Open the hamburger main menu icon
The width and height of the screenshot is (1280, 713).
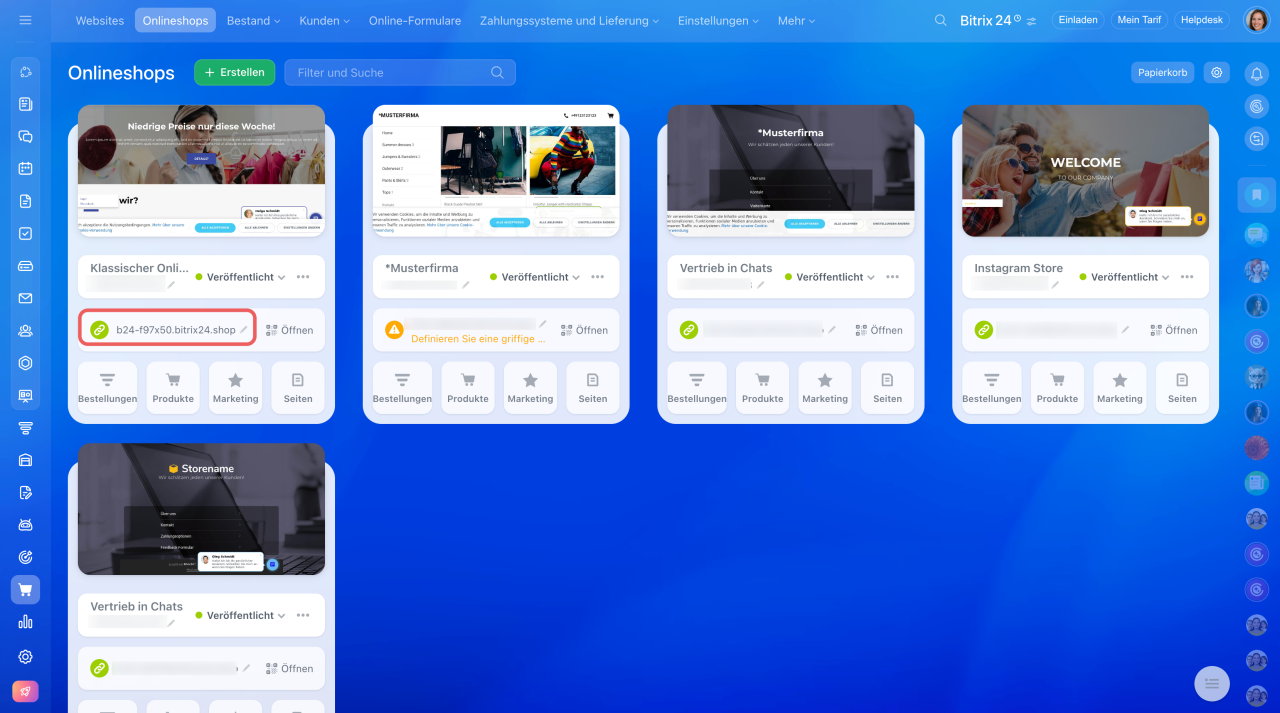point(25,20)
